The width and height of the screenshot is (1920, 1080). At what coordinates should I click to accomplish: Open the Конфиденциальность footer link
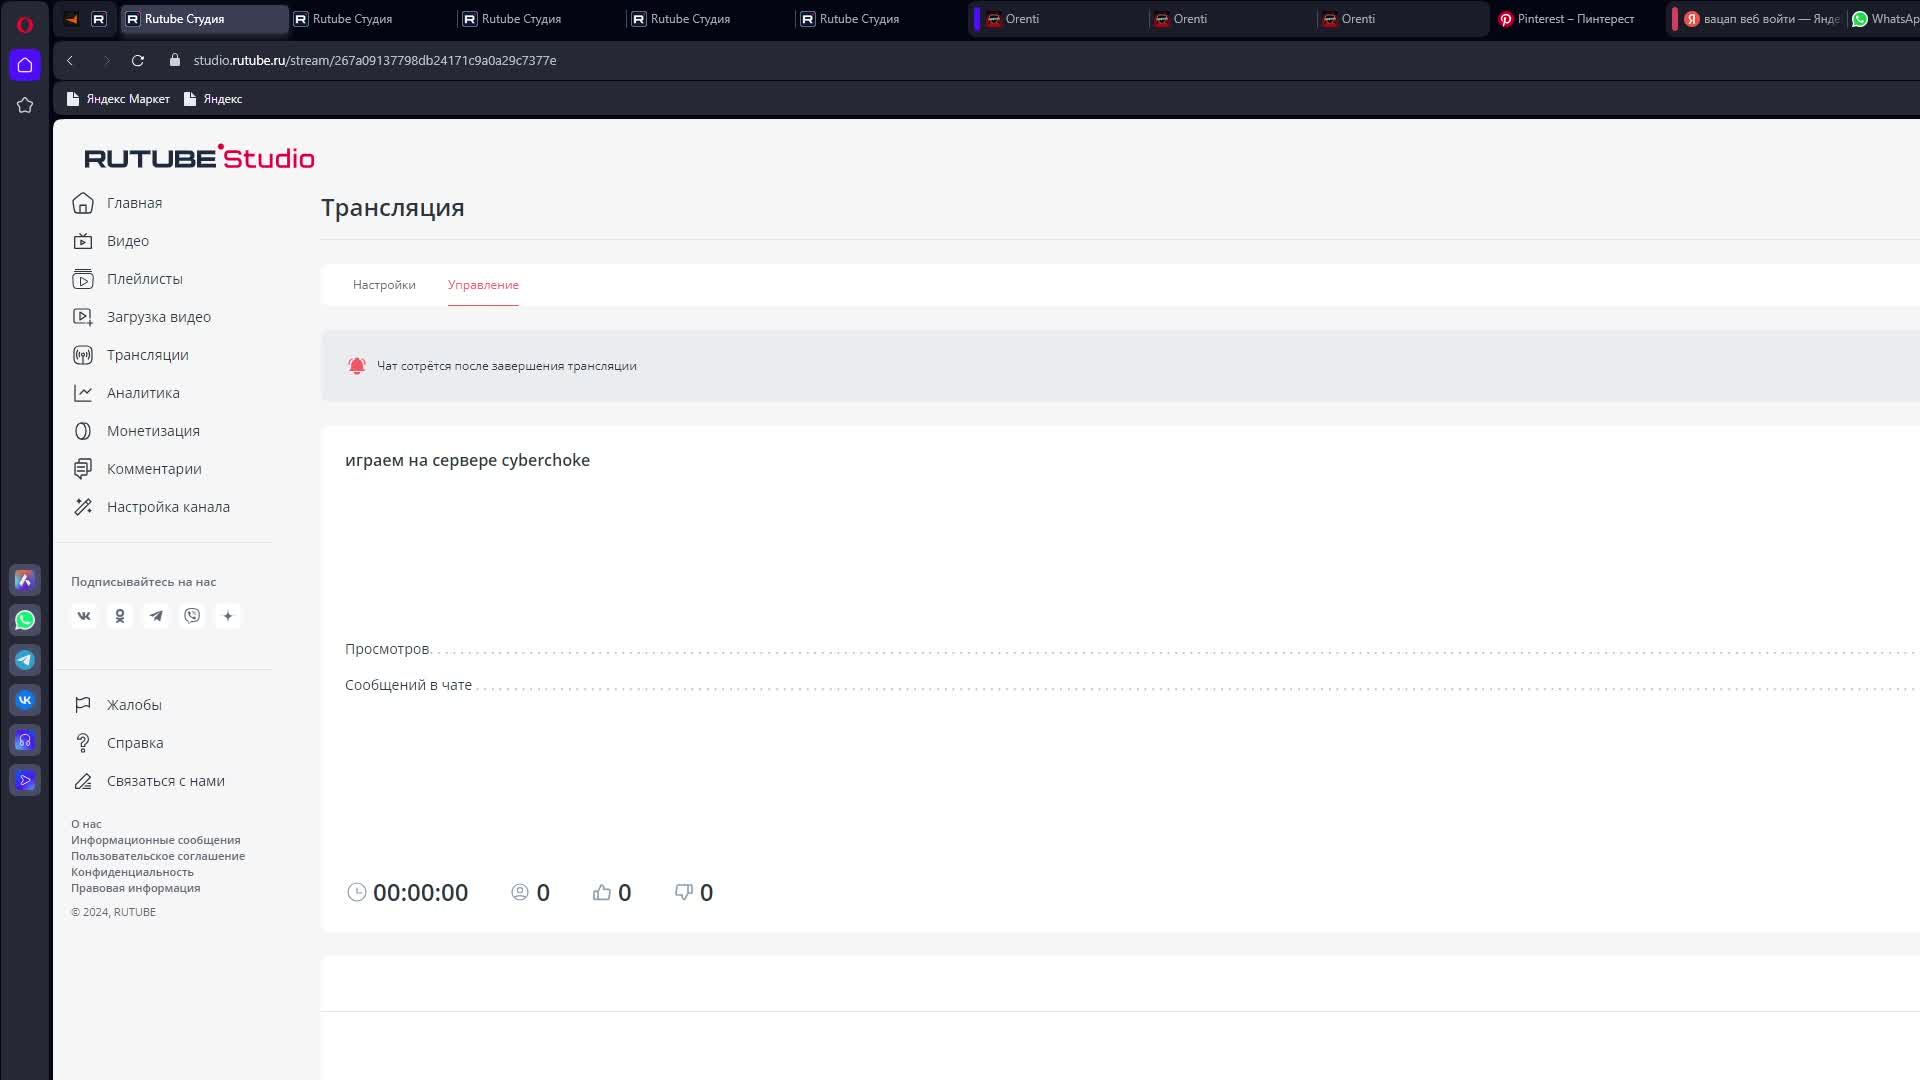[132, 872]
